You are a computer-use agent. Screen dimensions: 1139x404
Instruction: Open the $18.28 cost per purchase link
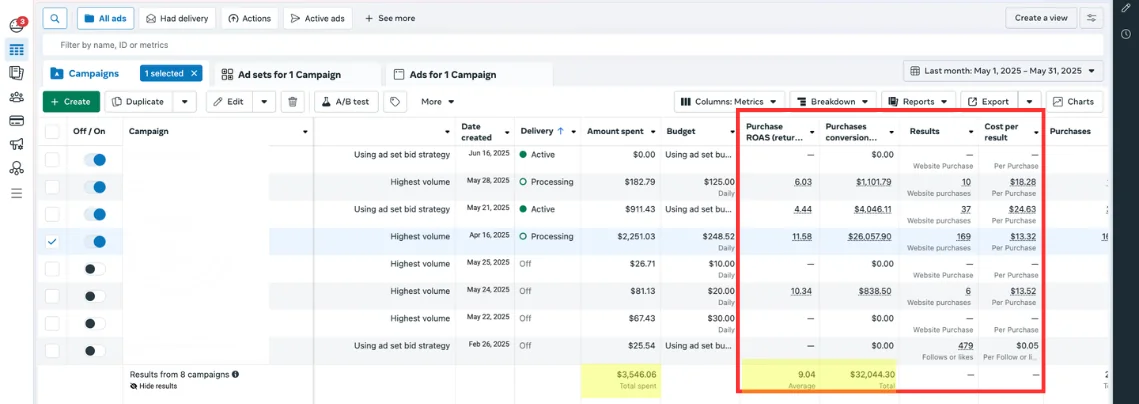[x=1023, y=182]
